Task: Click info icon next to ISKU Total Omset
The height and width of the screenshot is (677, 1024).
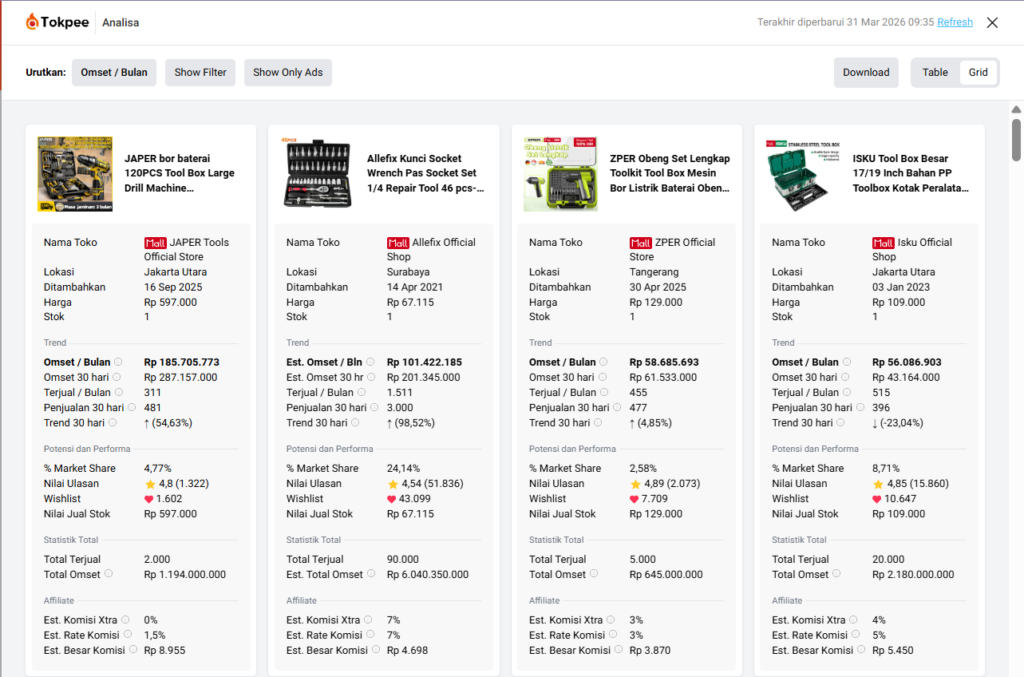Action: point(837,574)
